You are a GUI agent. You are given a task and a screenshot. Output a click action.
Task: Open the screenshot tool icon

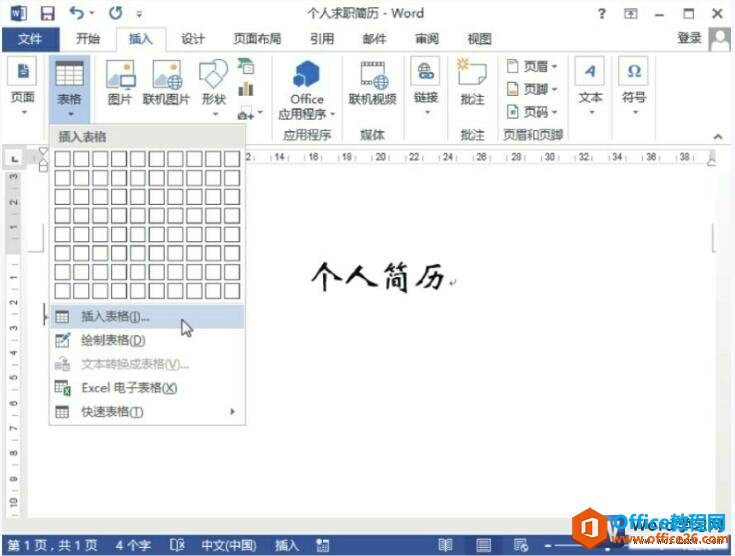click(x=248, y=113)
